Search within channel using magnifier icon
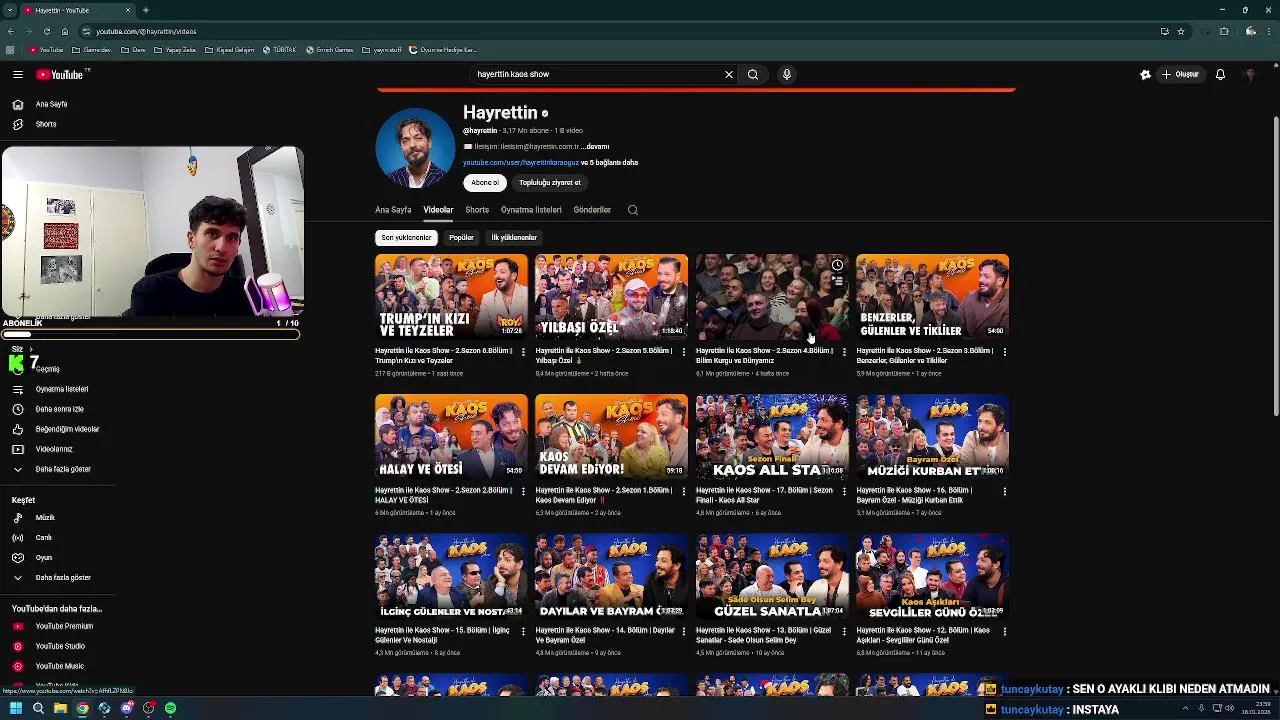 click(x=632, y=210)
